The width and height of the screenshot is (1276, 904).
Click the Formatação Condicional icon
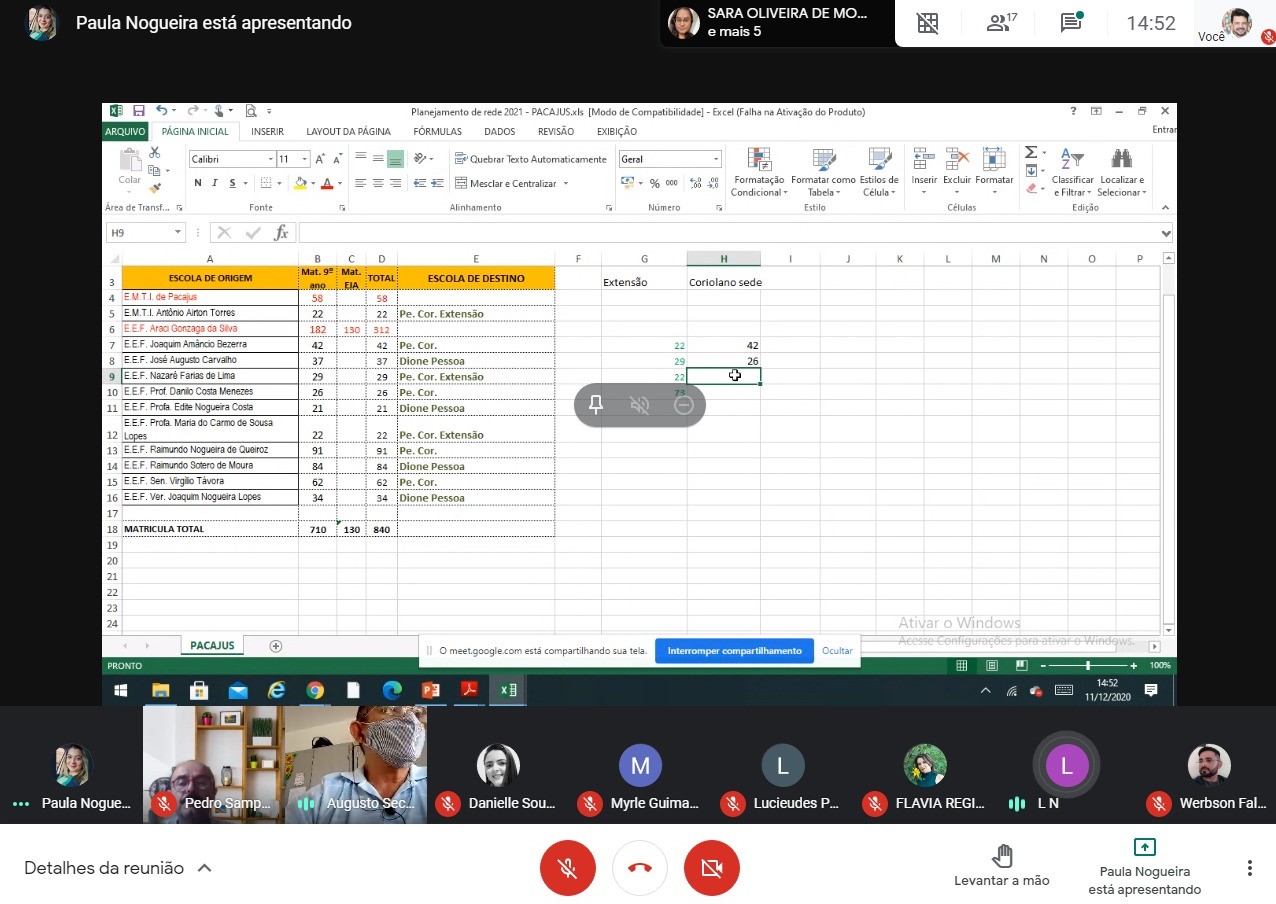(x=759, y=161)
